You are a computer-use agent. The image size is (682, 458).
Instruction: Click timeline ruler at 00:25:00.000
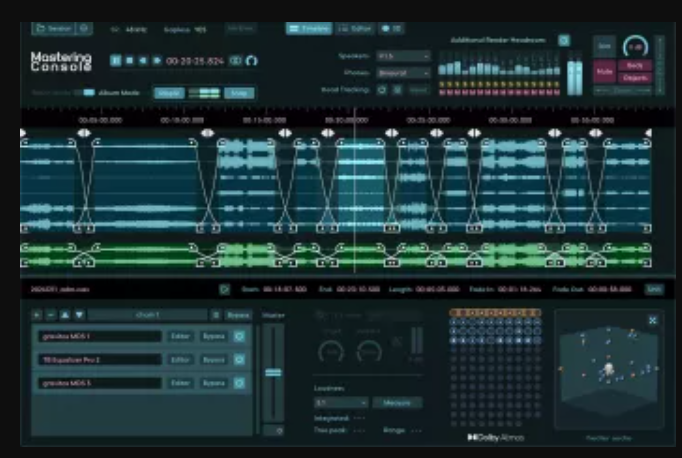coord(428,120)
